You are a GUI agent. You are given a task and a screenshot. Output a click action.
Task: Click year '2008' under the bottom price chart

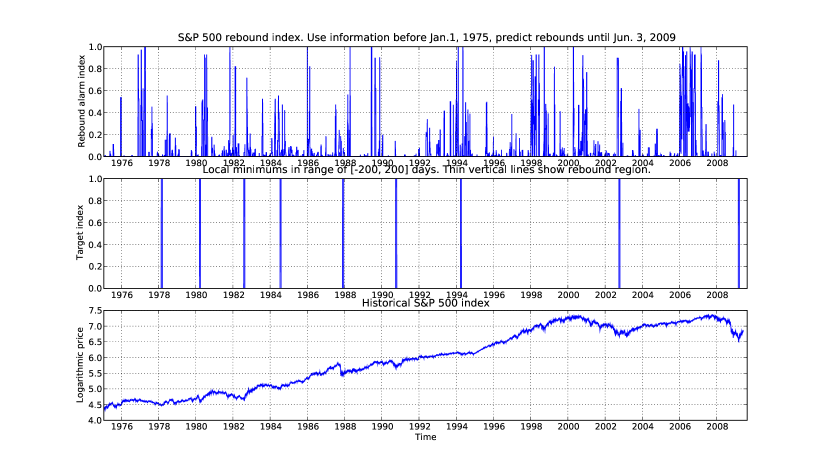coord(717,427)
